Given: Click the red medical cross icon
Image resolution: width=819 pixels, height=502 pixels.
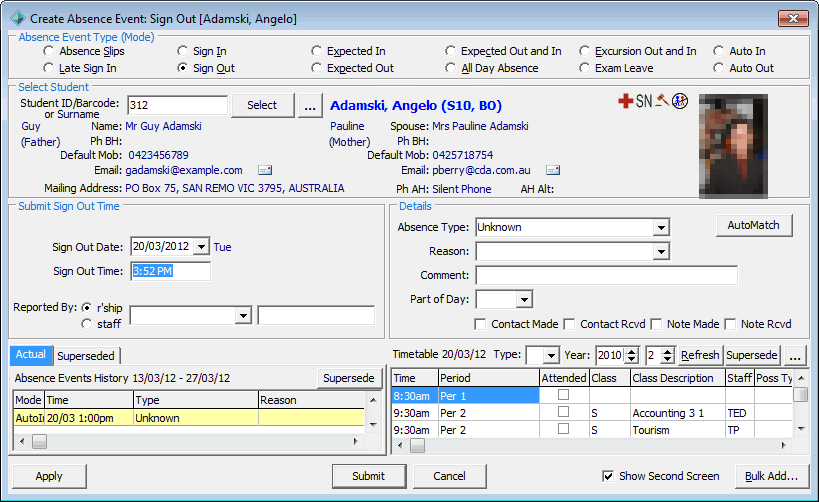Looking at the screenshot, I should pyautogui.click(x=625, y=100).
